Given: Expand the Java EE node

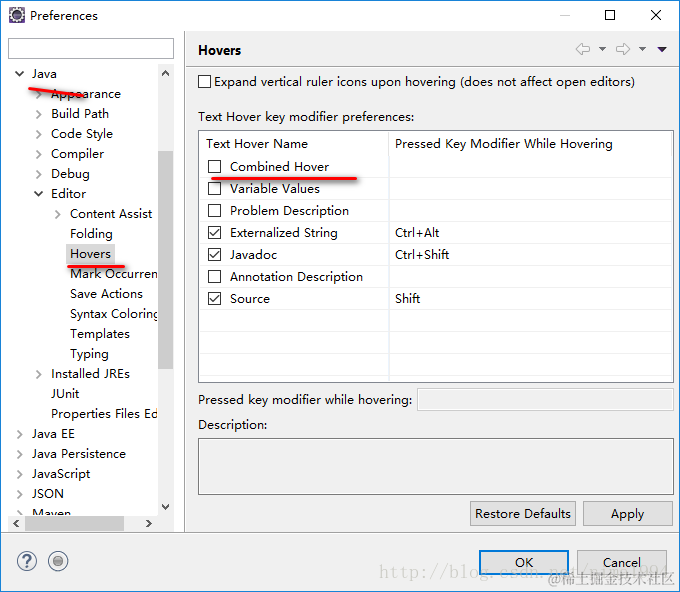Looking at the screenshot, I should pyautogui.click(x=20, y=434).
